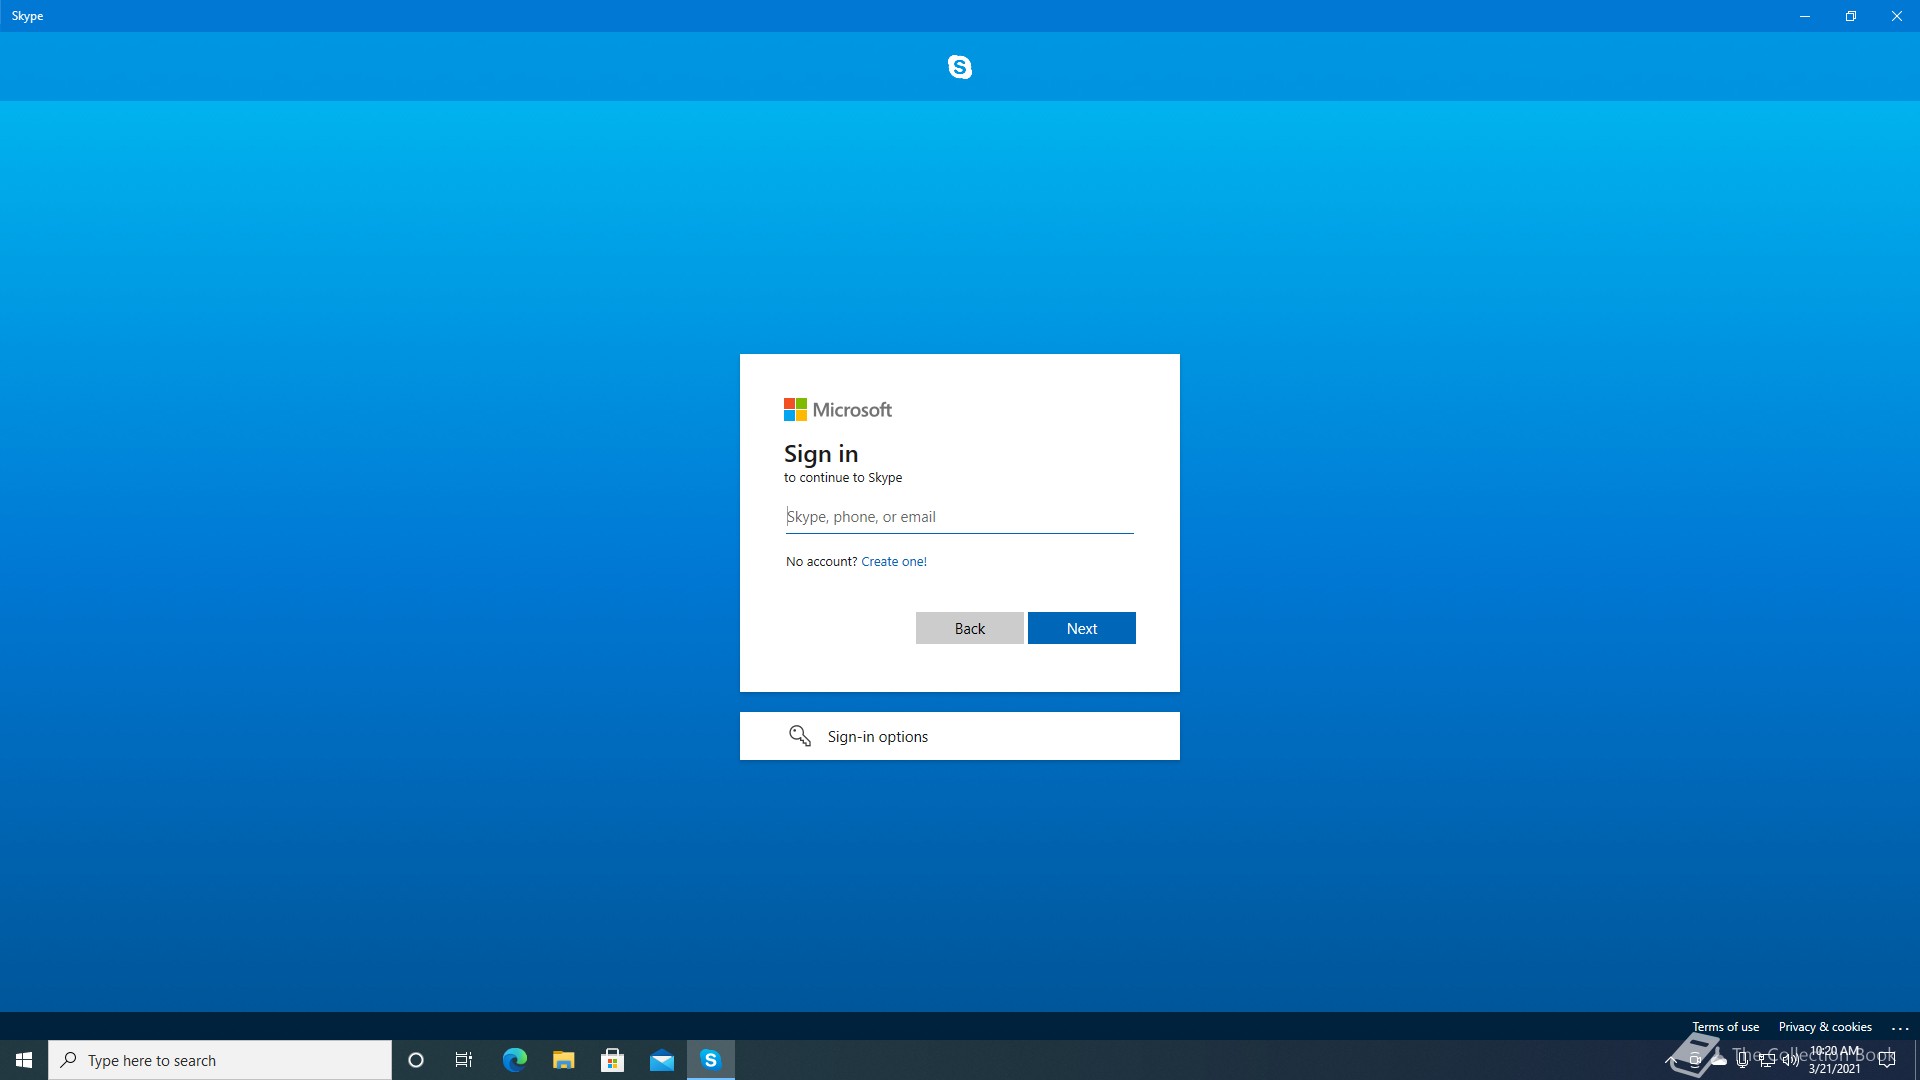
Task: Click the Create one! link
Action: [x=893, y=561]
